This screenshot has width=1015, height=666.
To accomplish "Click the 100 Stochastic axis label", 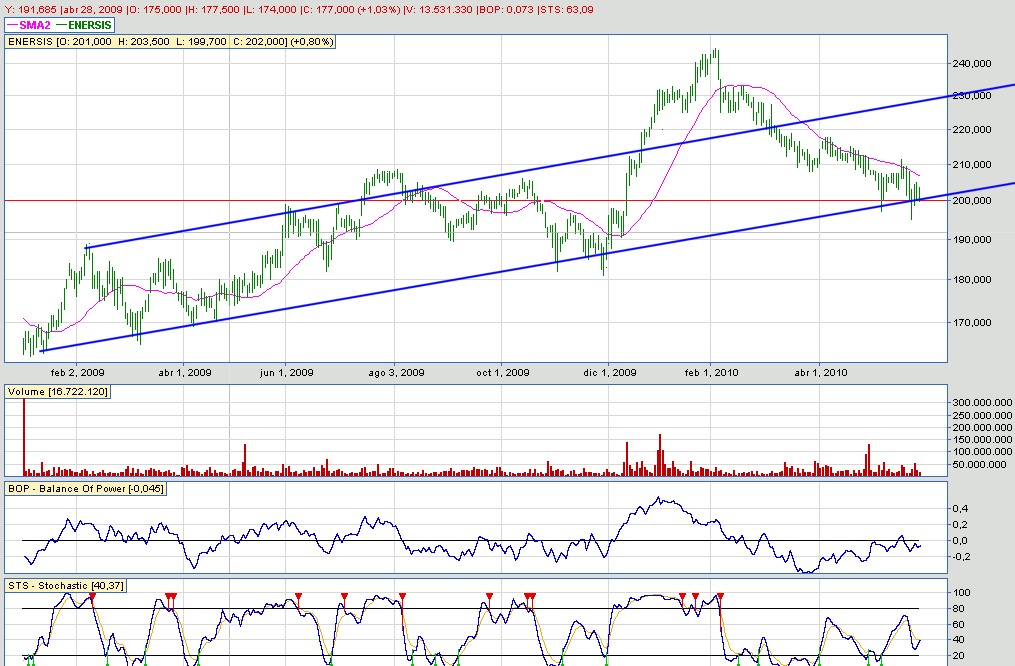I will pos(961,593).
